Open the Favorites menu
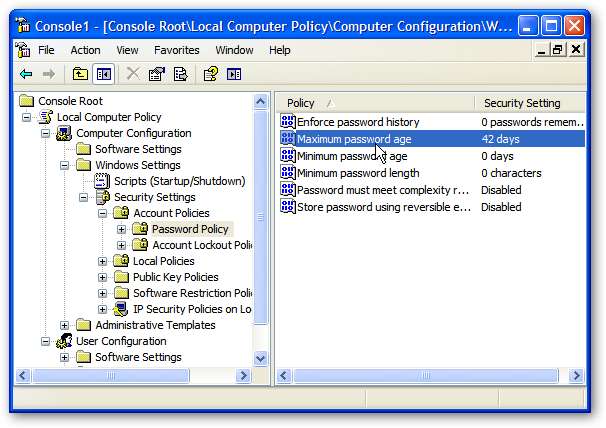 pyautogui.click(x=176, y=50)
